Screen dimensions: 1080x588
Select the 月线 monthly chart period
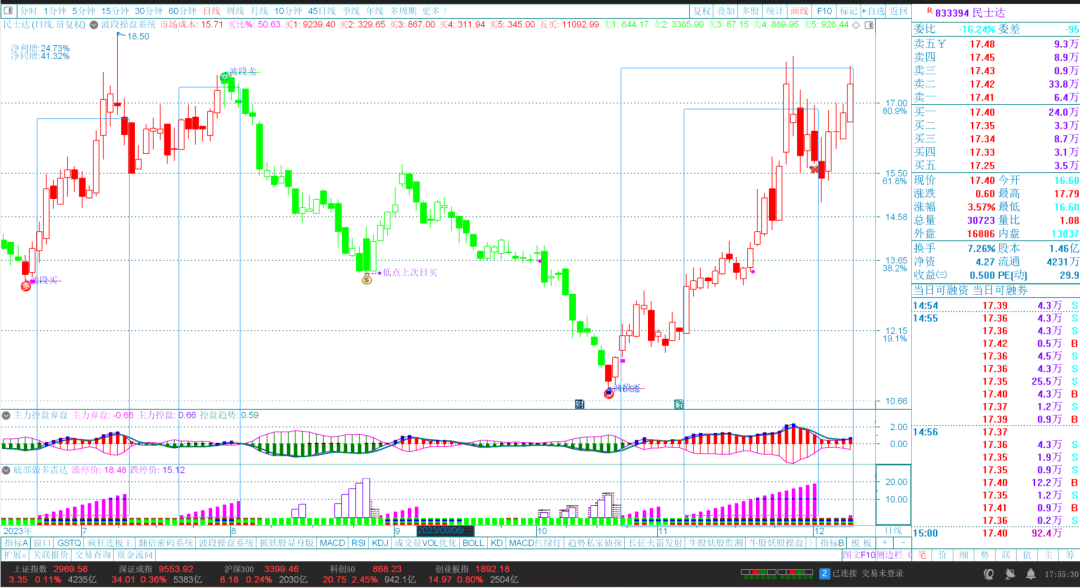pyautogui.click(x=259, y=11)
